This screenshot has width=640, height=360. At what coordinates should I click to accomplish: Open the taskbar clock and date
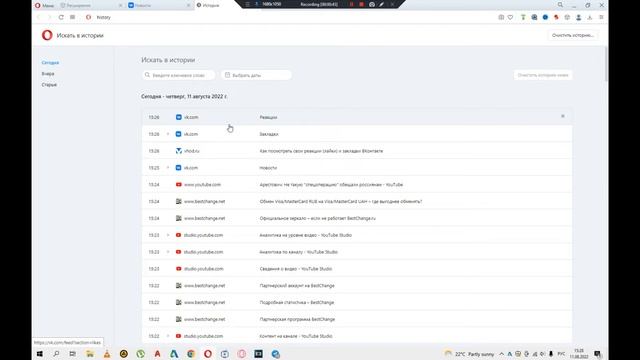[579, 353]
